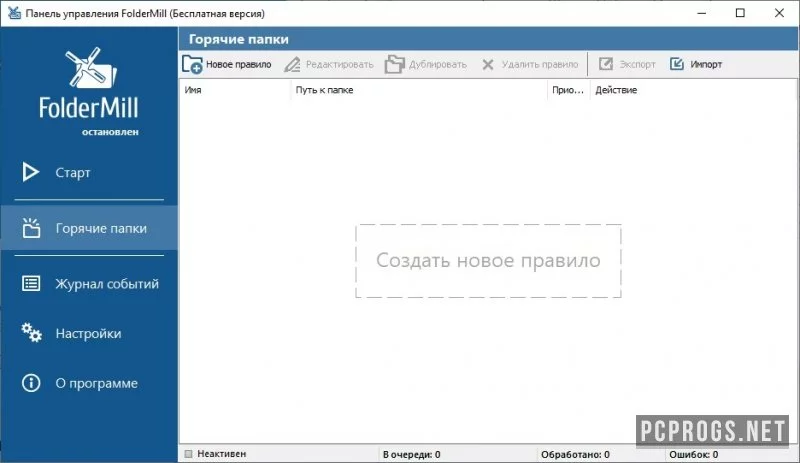800x463 pixels.
Task: Click the FolderMill logo
Action: (x=89, y=84)
